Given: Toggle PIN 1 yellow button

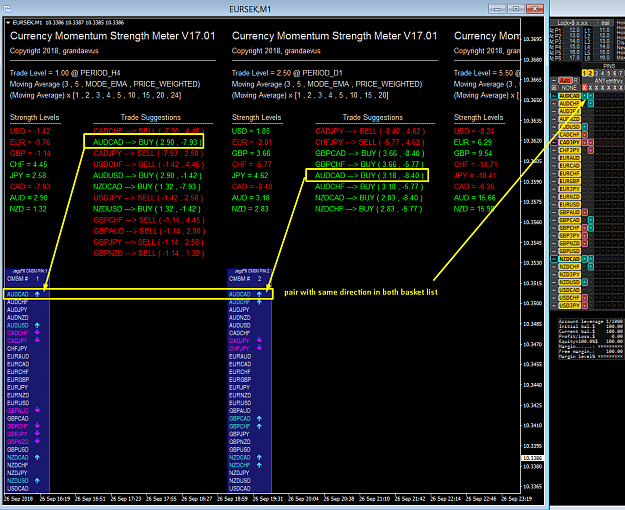Looking at the screenshot, I should [585, 73].
